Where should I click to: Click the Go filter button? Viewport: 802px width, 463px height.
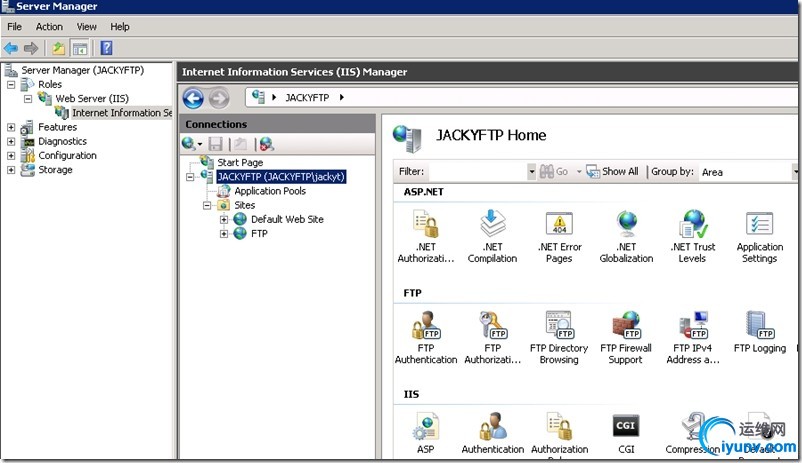coord(554,171)
